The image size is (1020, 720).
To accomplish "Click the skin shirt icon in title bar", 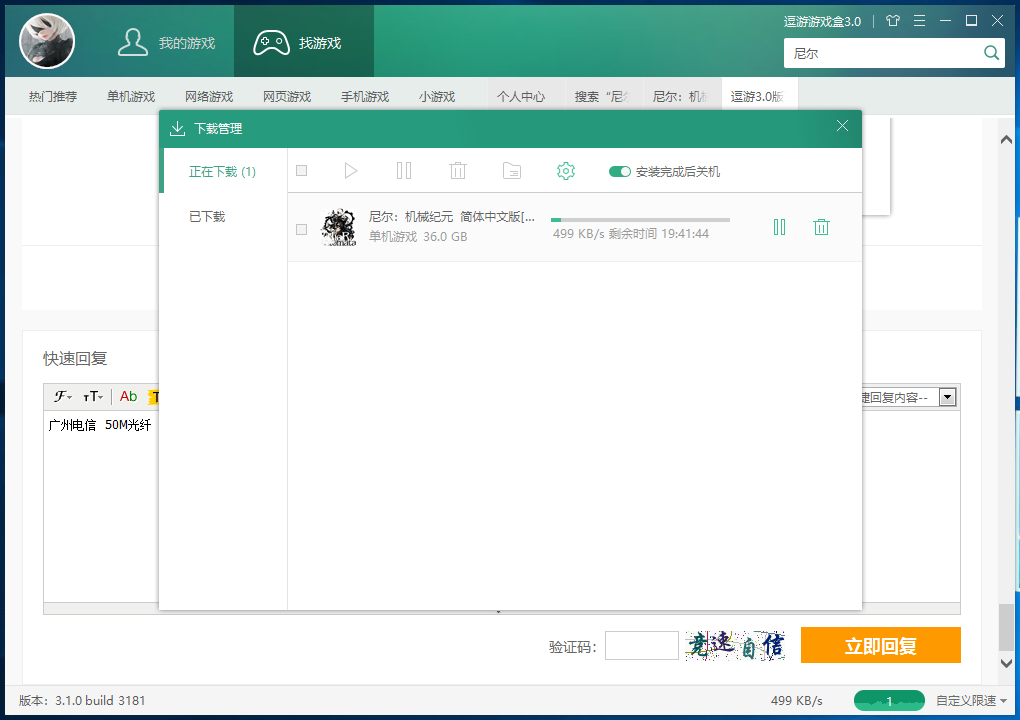I will pos(892,21).
